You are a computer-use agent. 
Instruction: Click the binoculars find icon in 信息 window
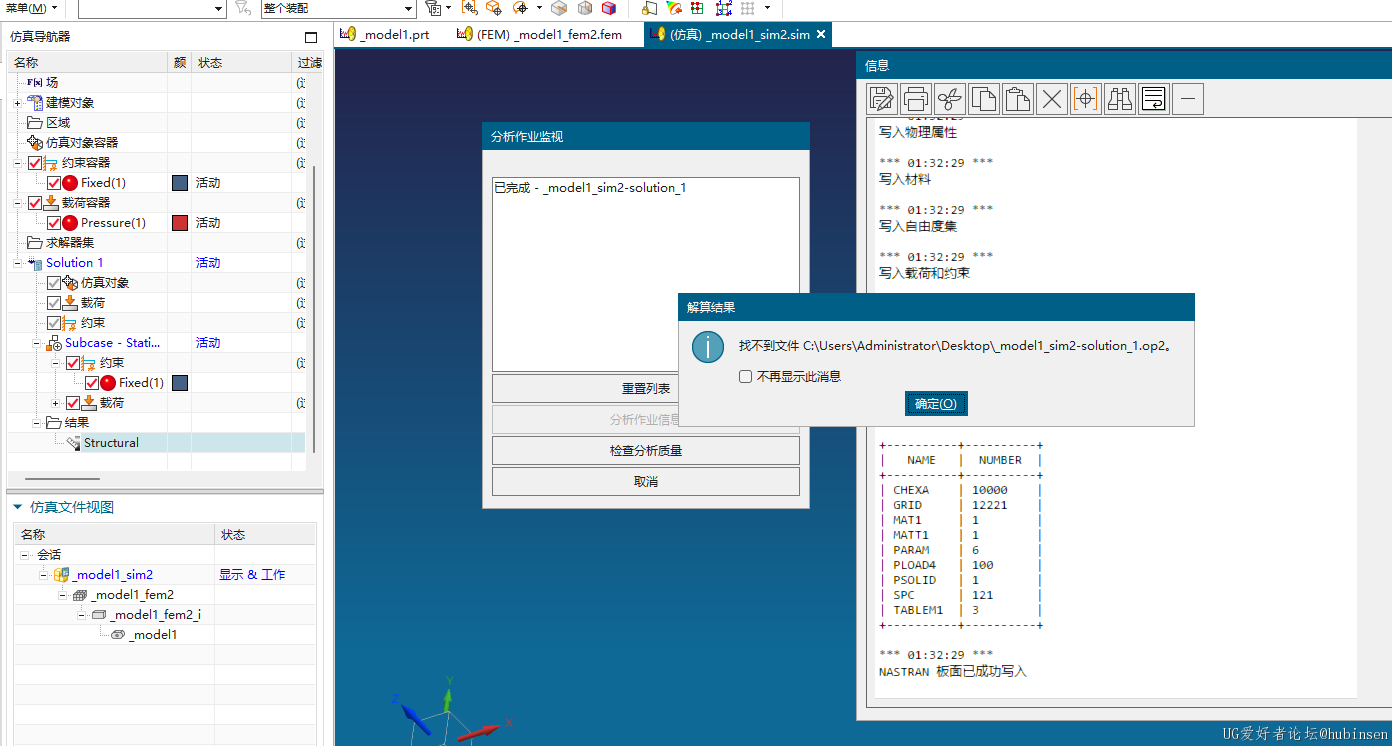(x=1120, y=99)
